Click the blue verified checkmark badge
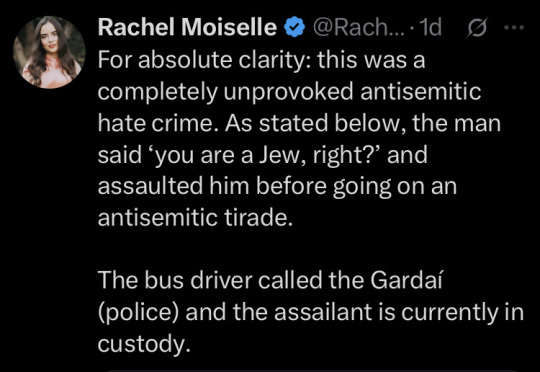The width and height of the screenshot is (540, 372). click(x=294, y=27)
